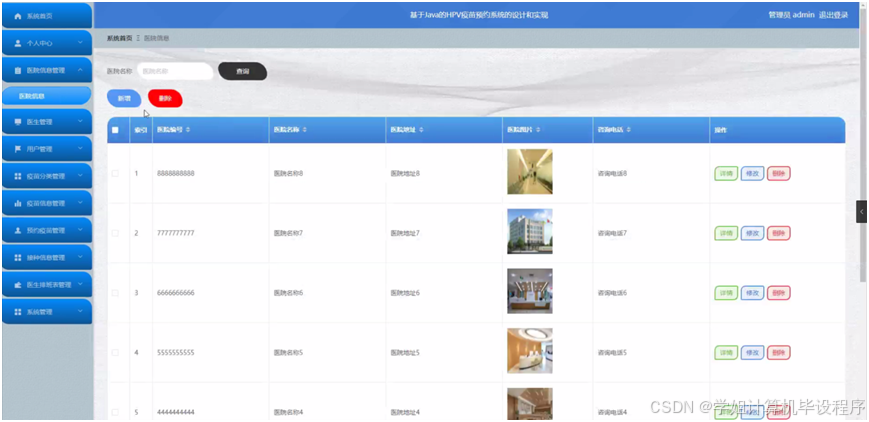Viewport: 869px width, 422px height.
Task: Click 修改 for hospital 医院名称5
Action: pos(752,353)
